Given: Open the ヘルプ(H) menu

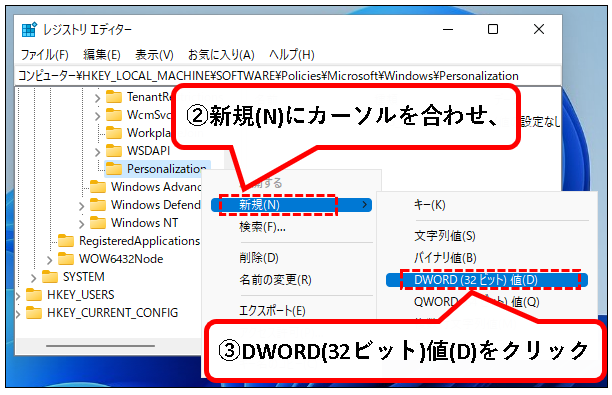Looking at the screenshot, I should [292, 55].
